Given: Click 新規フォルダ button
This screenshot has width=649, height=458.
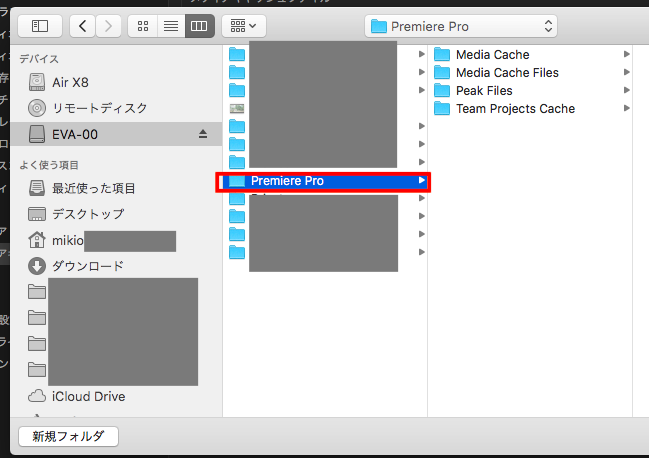Looking at the screenshot, I should pyautogui.click(x=68, y=436).
